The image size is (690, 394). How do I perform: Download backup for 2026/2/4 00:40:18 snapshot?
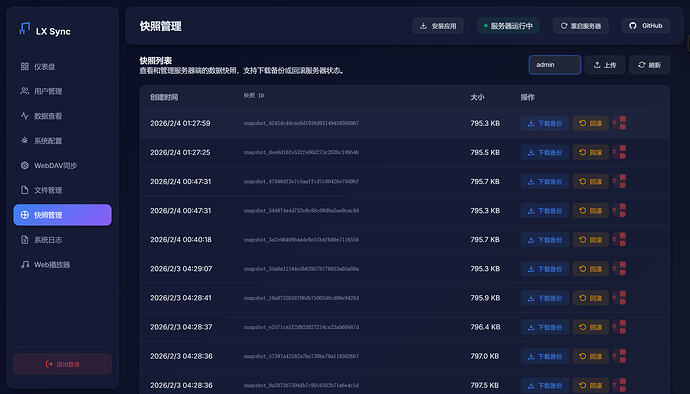coord(545,240)
